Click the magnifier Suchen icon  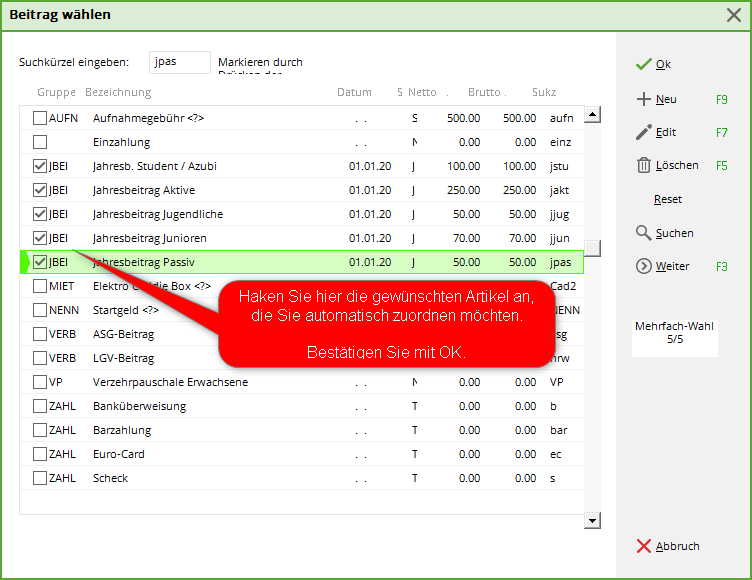click(x=643, y=233)
